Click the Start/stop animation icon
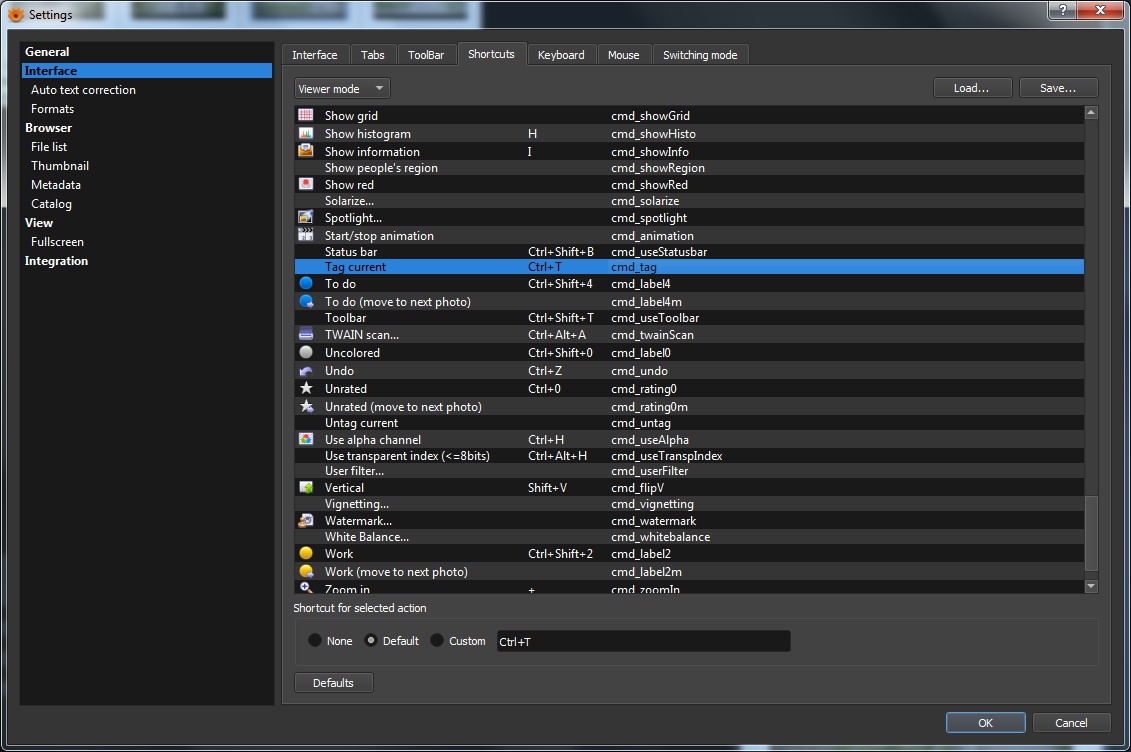Screen dimensions: 1131x752 point(306,236)
